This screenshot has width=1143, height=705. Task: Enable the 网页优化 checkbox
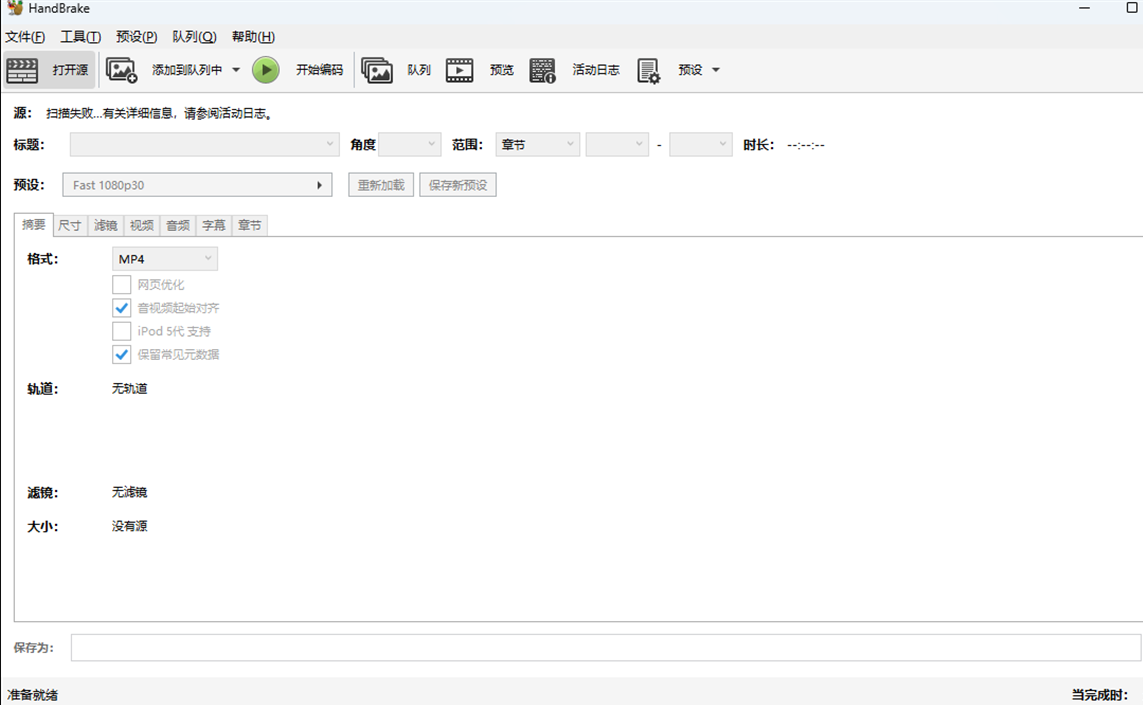pos(122,285)
